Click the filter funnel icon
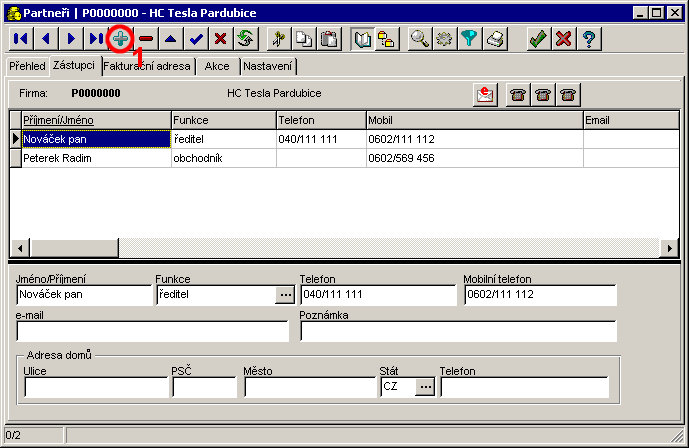The width and height of the screenshot is (689, 448). coord(470,39)
